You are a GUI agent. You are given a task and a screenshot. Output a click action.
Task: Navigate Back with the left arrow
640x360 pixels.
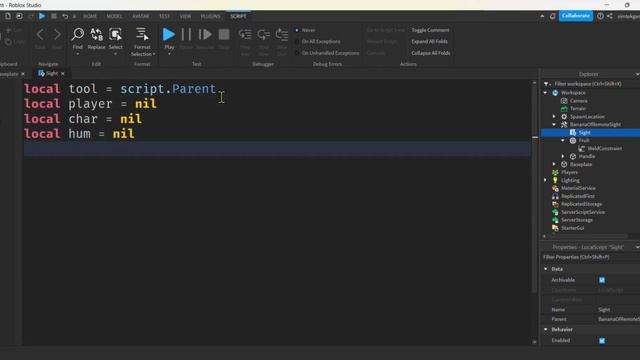pyautogui.click(x=40, y=35)
